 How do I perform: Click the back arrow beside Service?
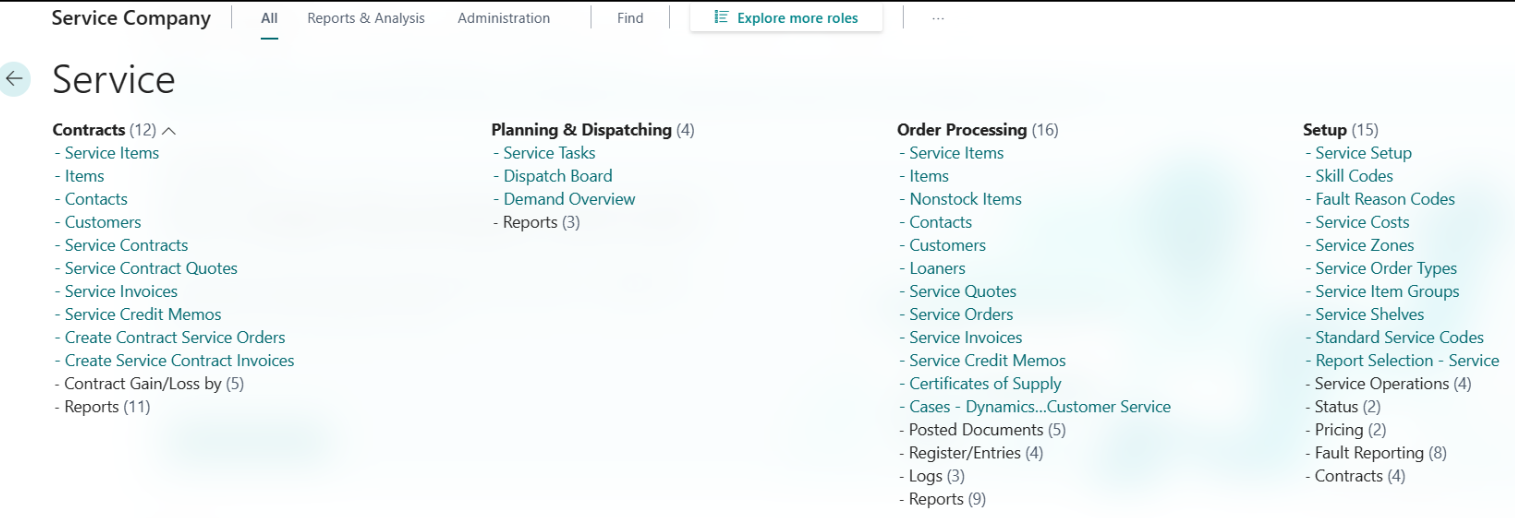click(x=15, y=79)
